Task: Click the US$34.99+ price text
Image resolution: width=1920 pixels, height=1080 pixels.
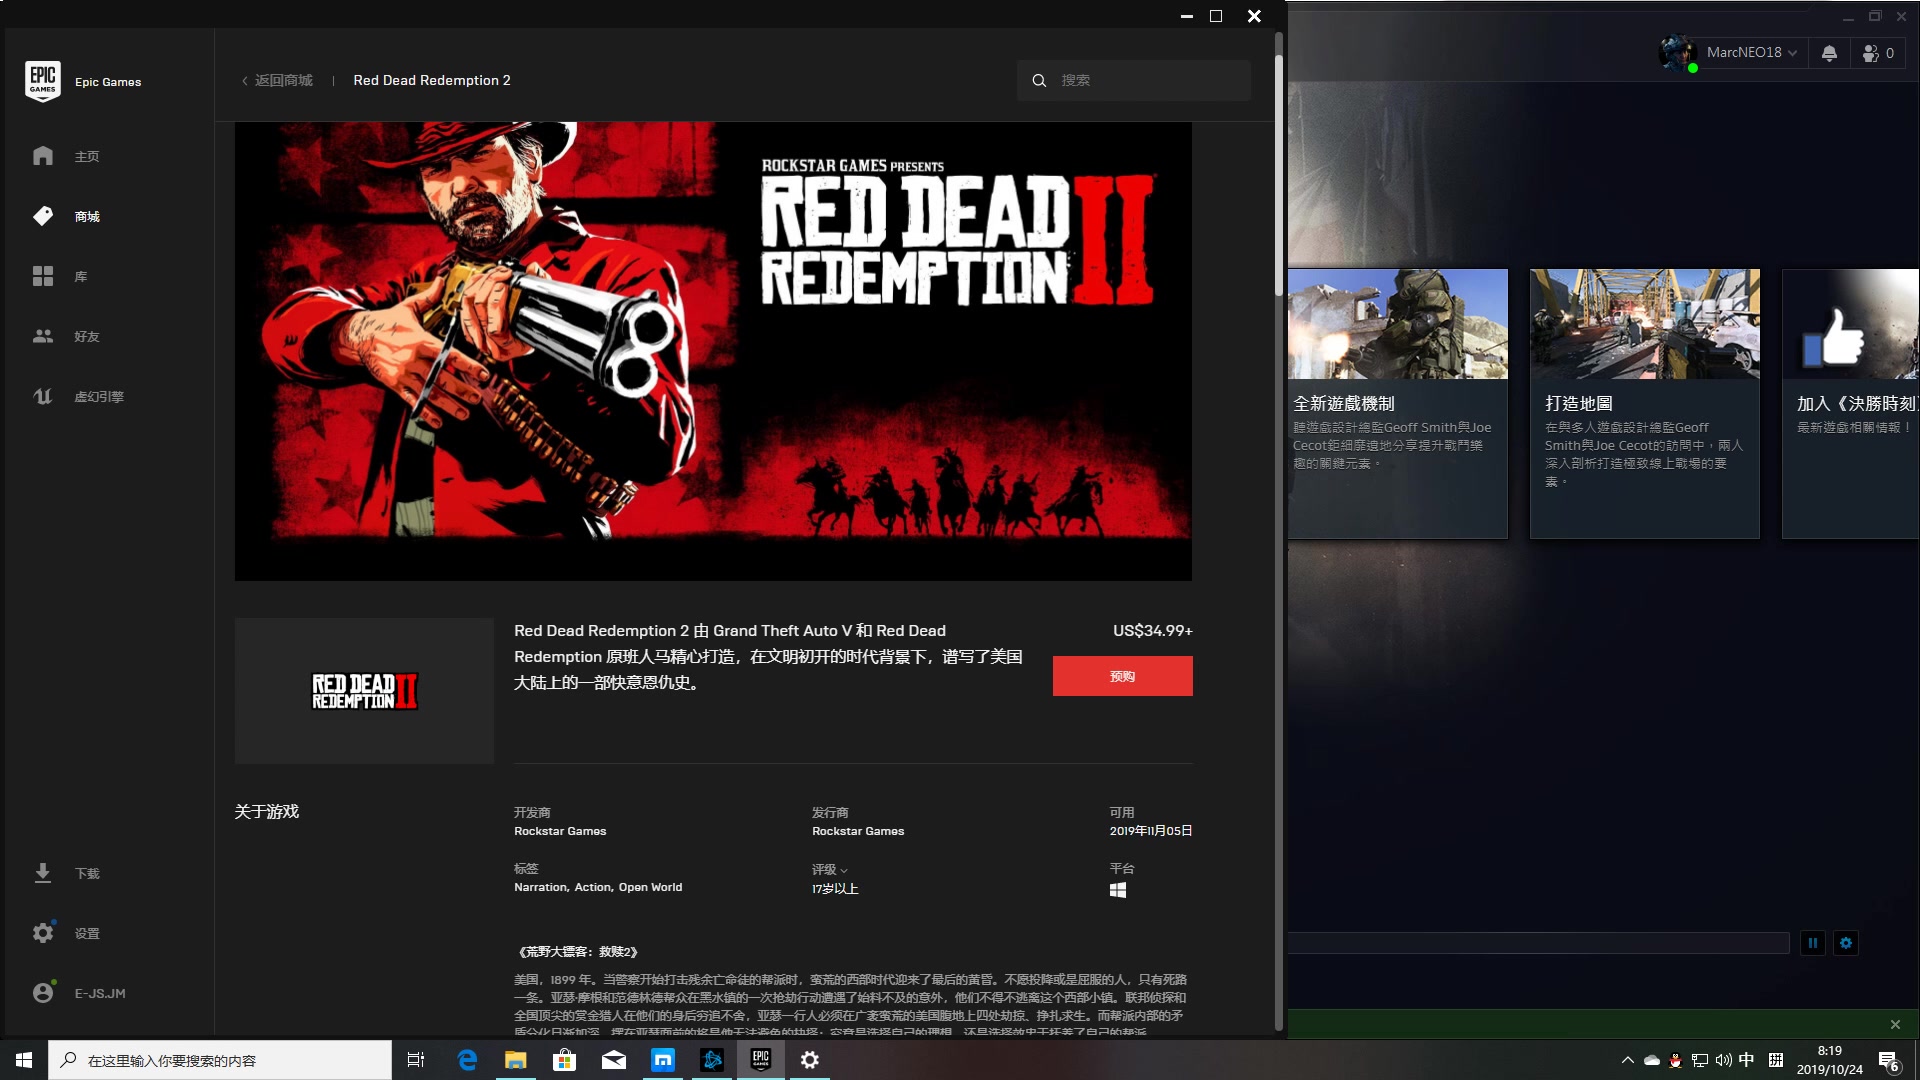Action: coord(1153,631)
